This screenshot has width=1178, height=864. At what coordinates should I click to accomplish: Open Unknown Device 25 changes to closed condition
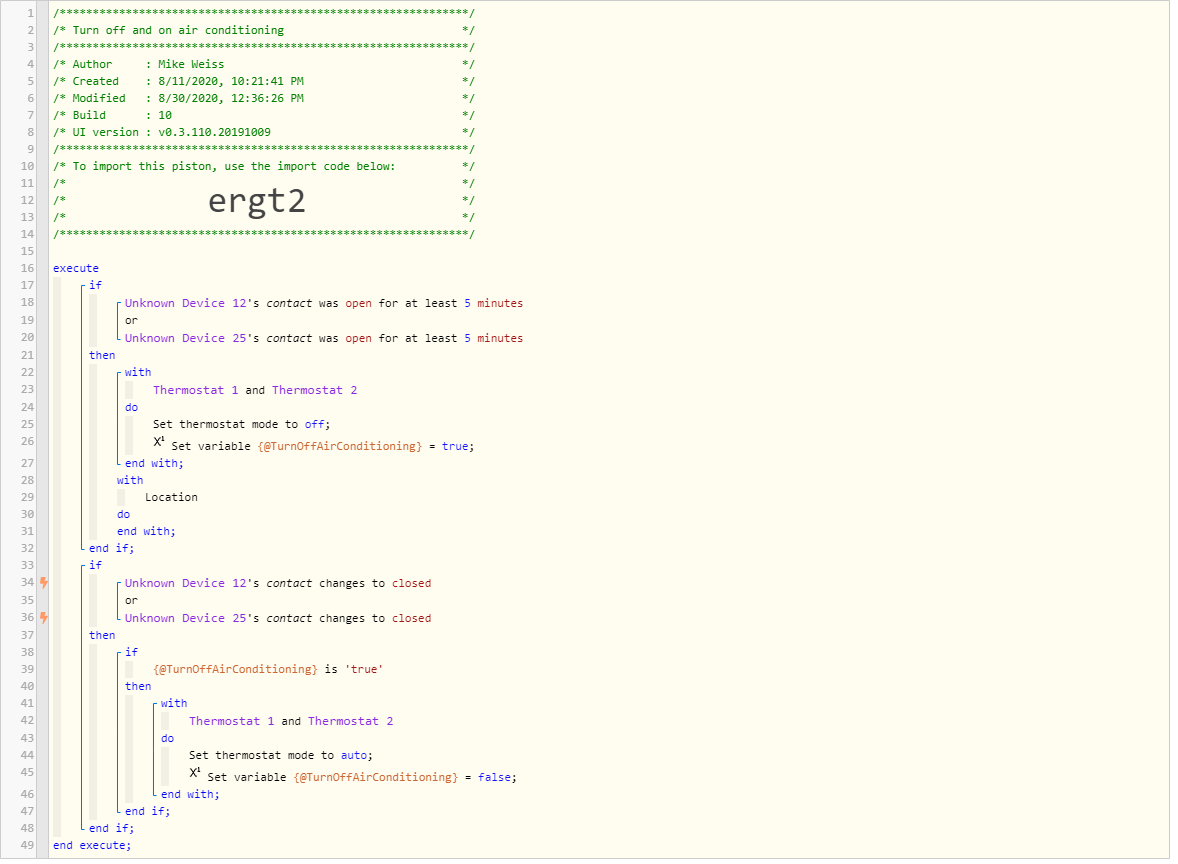point(278,618)
